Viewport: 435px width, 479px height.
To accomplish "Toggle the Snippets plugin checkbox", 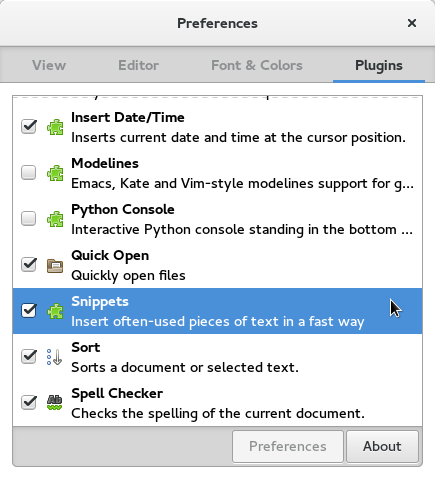I will tap(29, 310).
